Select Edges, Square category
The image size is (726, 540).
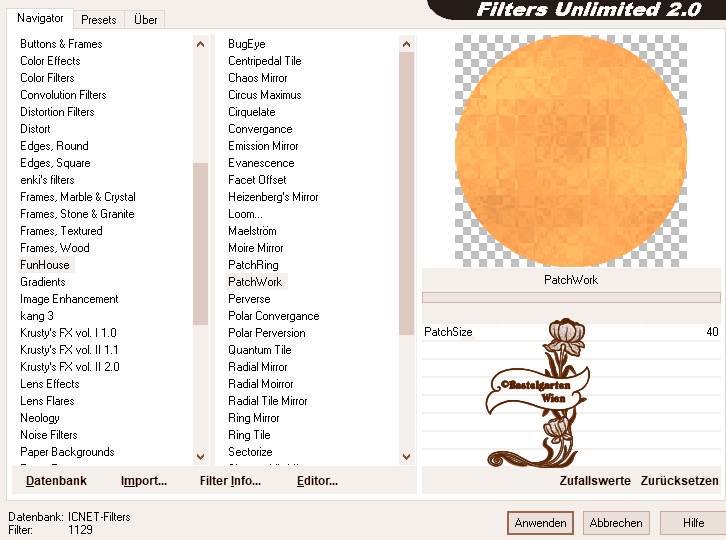click(55, 163)
